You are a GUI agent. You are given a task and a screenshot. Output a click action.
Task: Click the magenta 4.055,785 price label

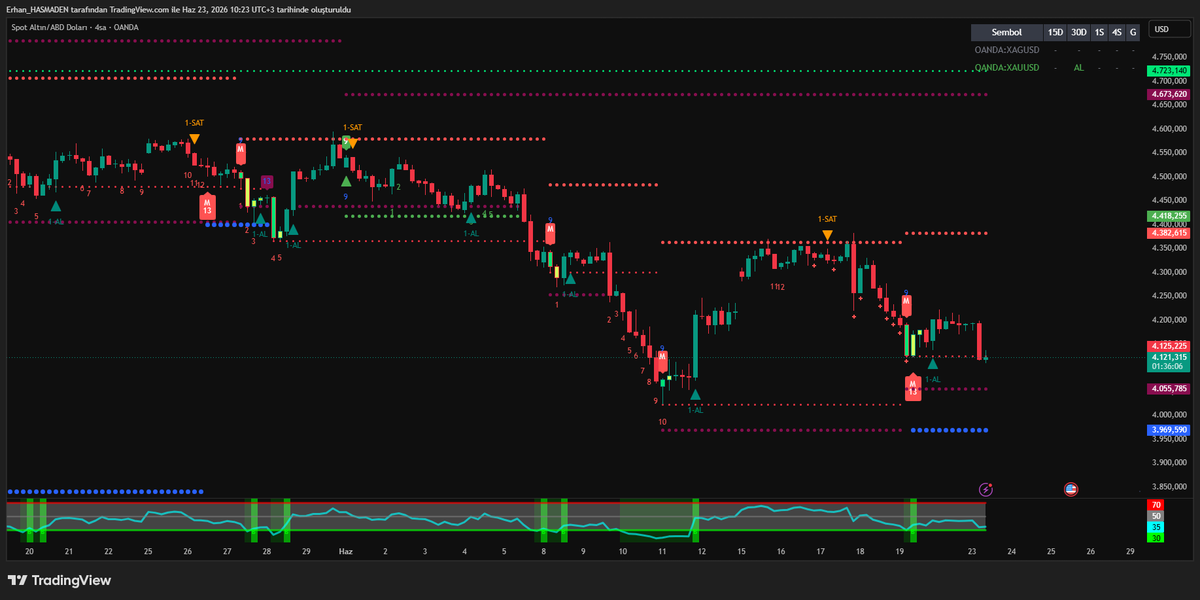(1169, 389)
